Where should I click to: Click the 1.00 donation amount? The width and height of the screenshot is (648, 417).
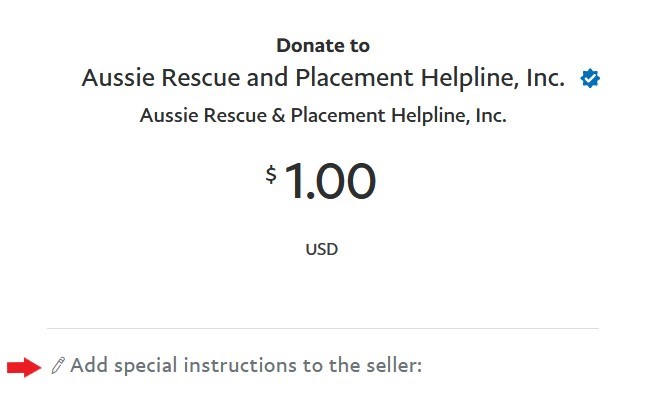(x=330, y=181)
